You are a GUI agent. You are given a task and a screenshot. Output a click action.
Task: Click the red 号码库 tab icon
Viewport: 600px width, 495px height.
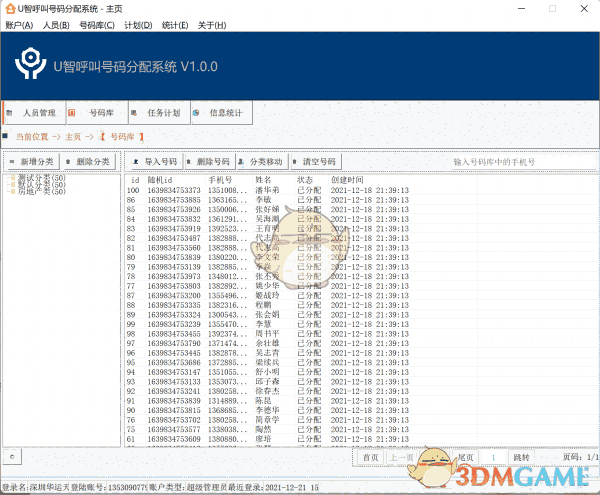pos(72,113)
